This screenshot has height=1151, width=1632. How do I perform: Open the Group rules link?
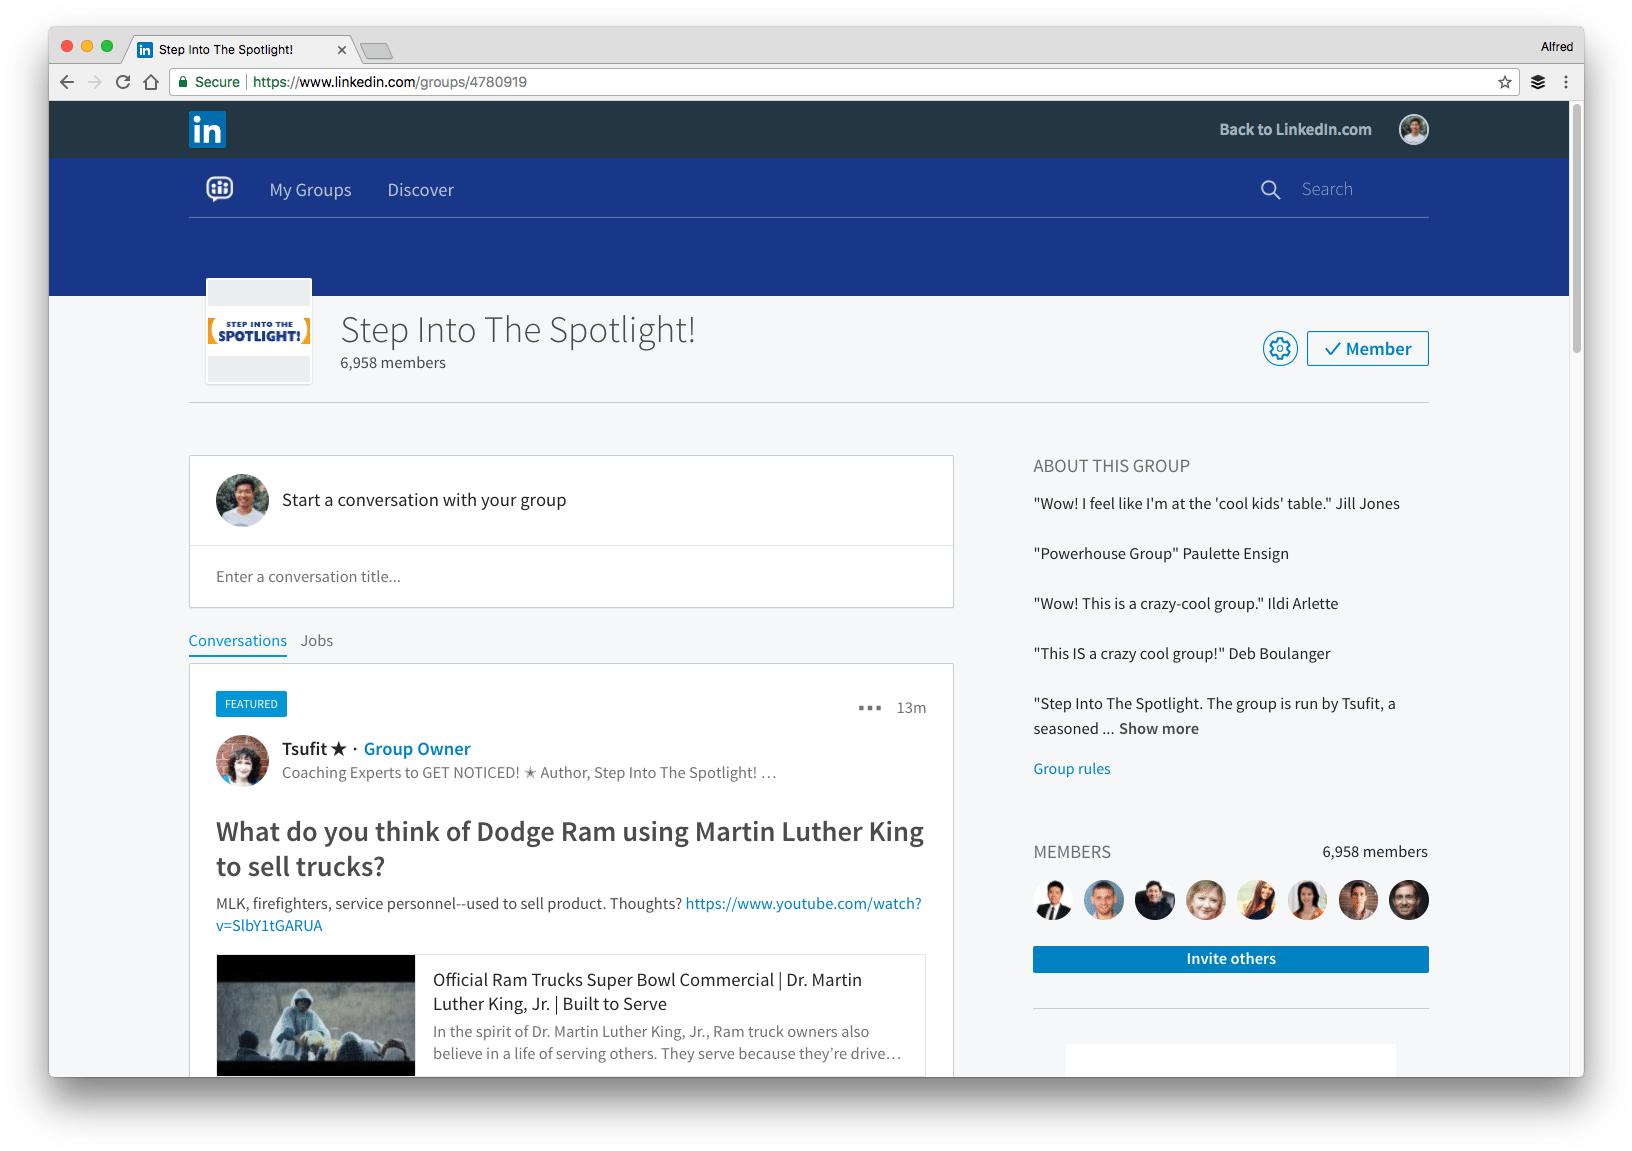[x=1071, y=769]
